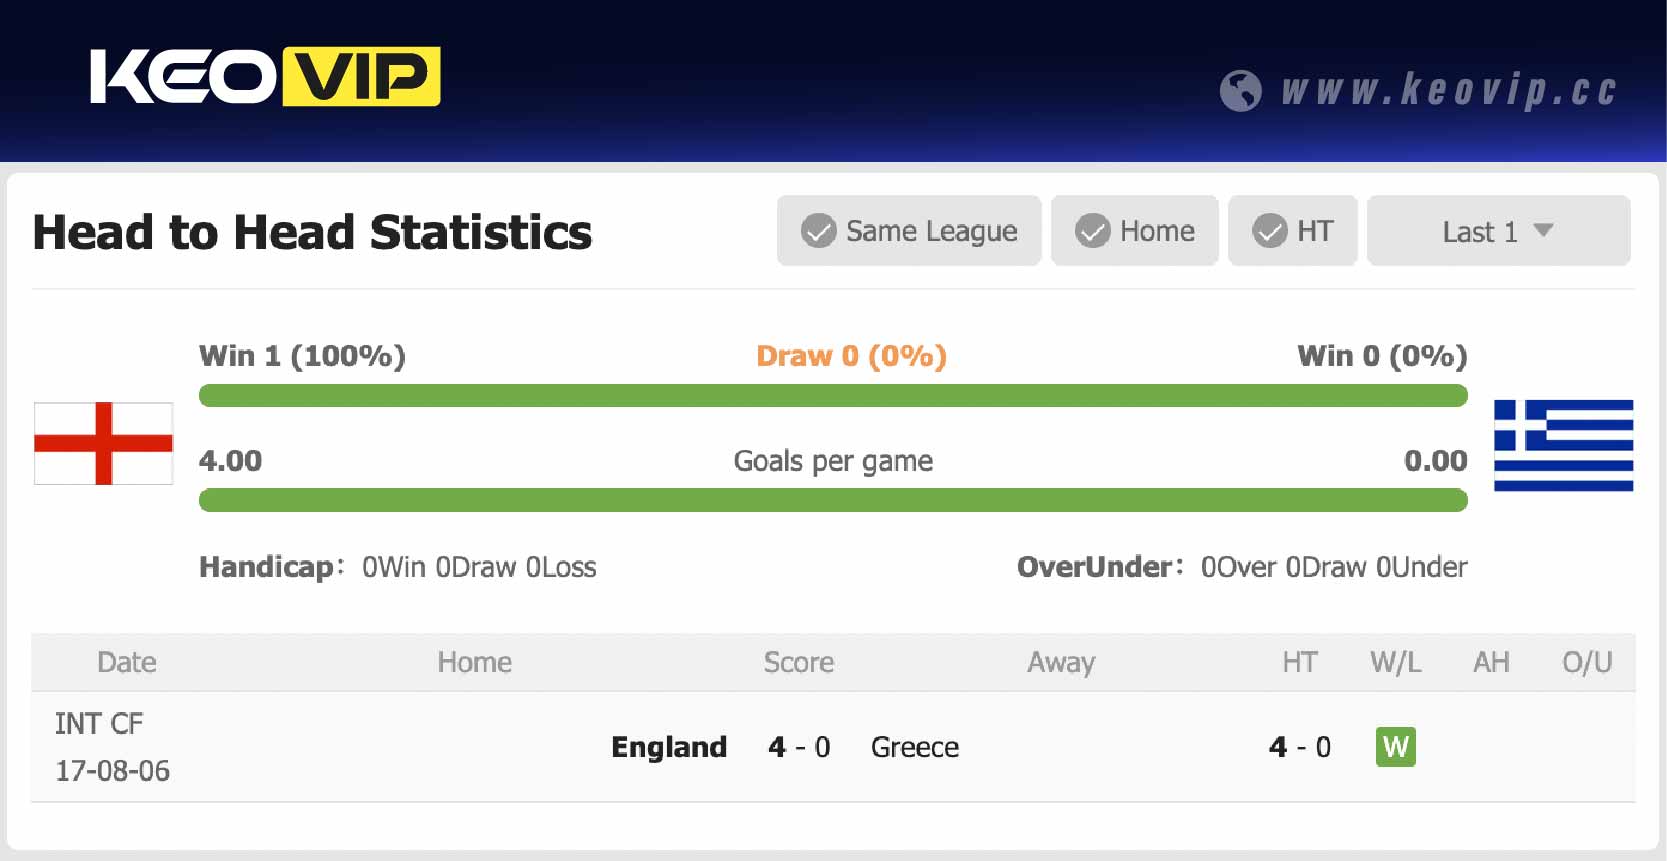The width and height of the screenshot is (1667, 861).
Task: Click the 4 - 0 match score
Action: (x=799, y=747)
